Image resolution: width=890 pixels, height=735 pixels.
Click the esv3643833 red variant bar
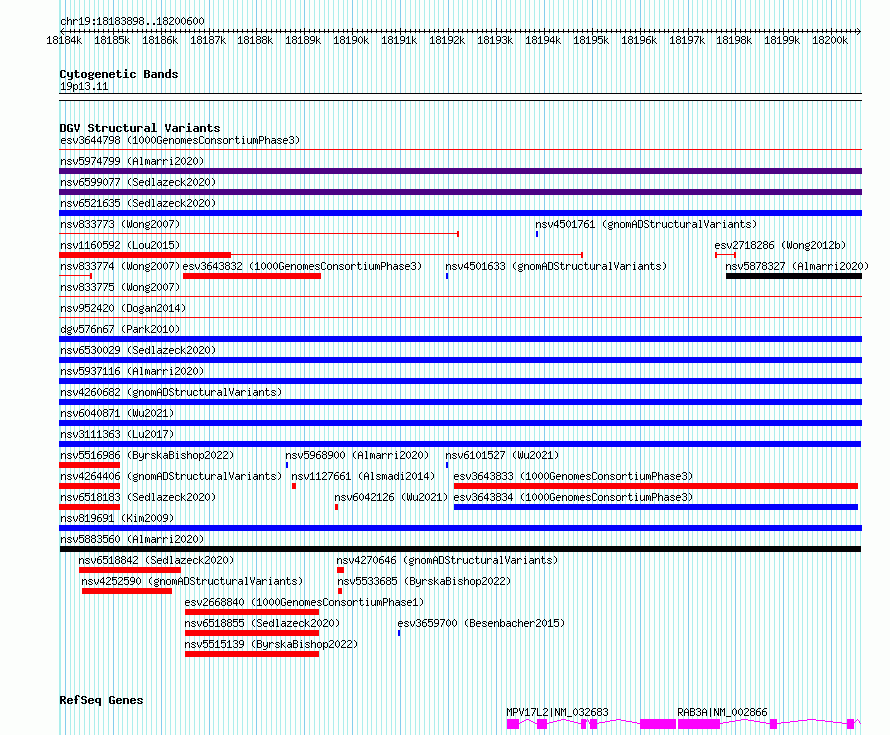point(656,486)
